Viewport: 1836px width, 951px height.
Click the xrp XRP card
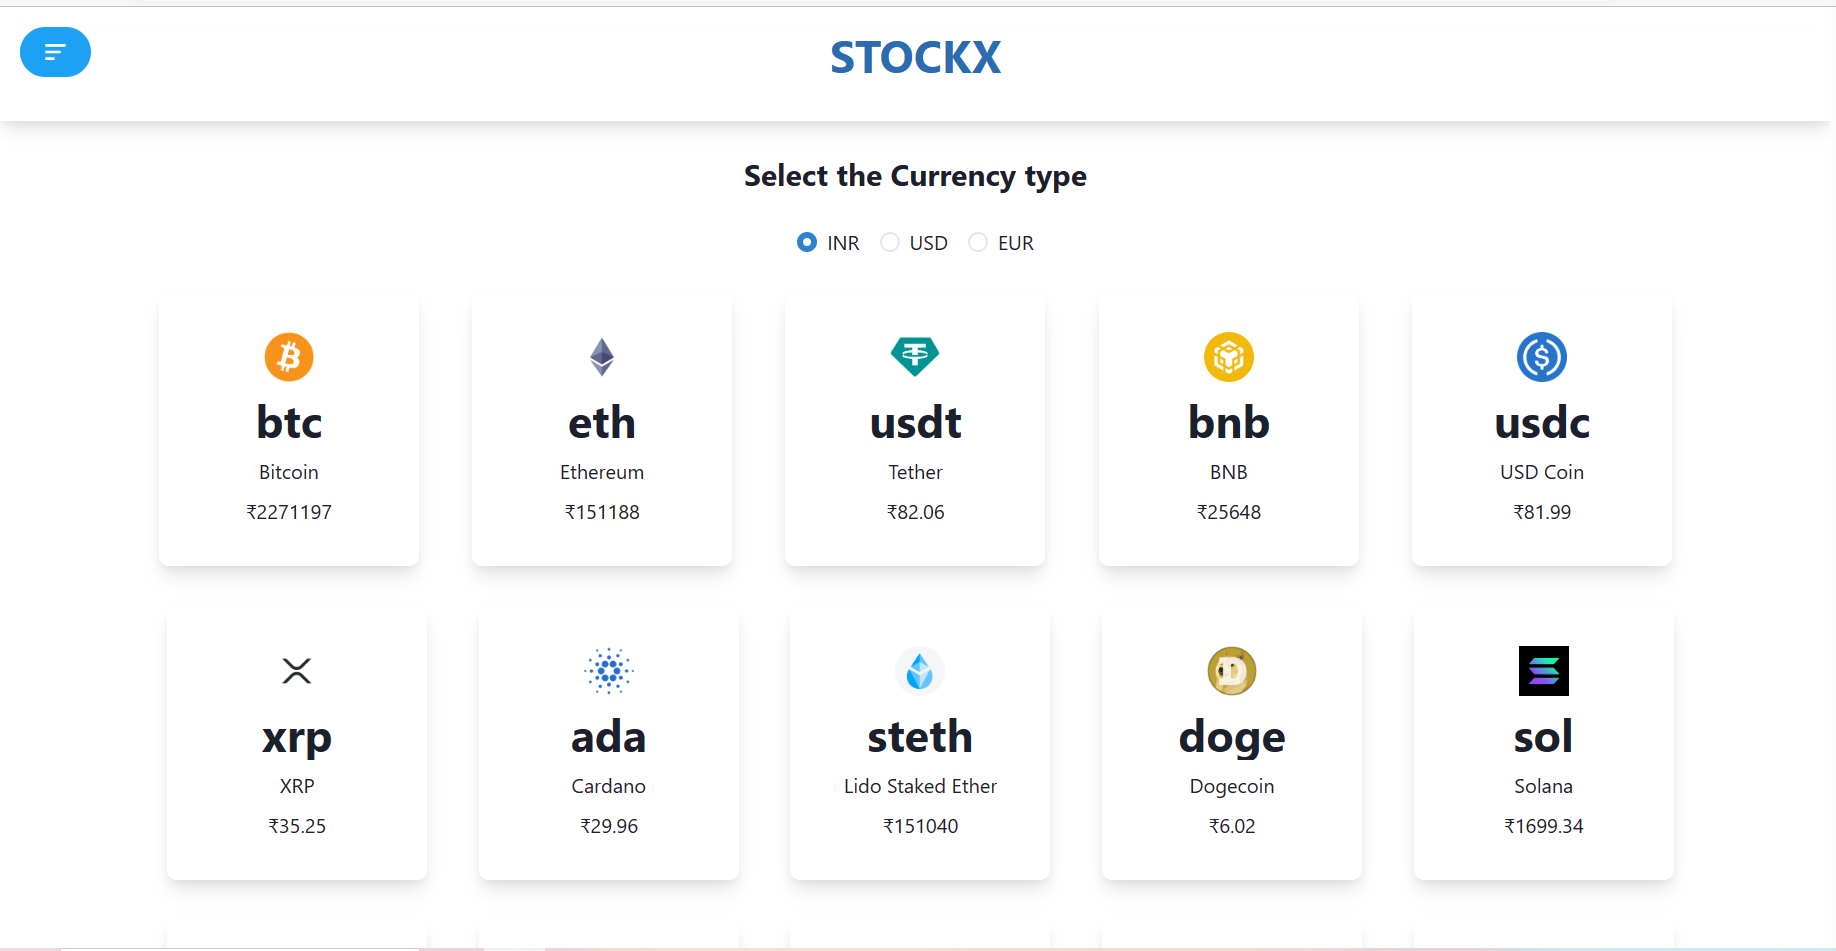tap(297, 742)
